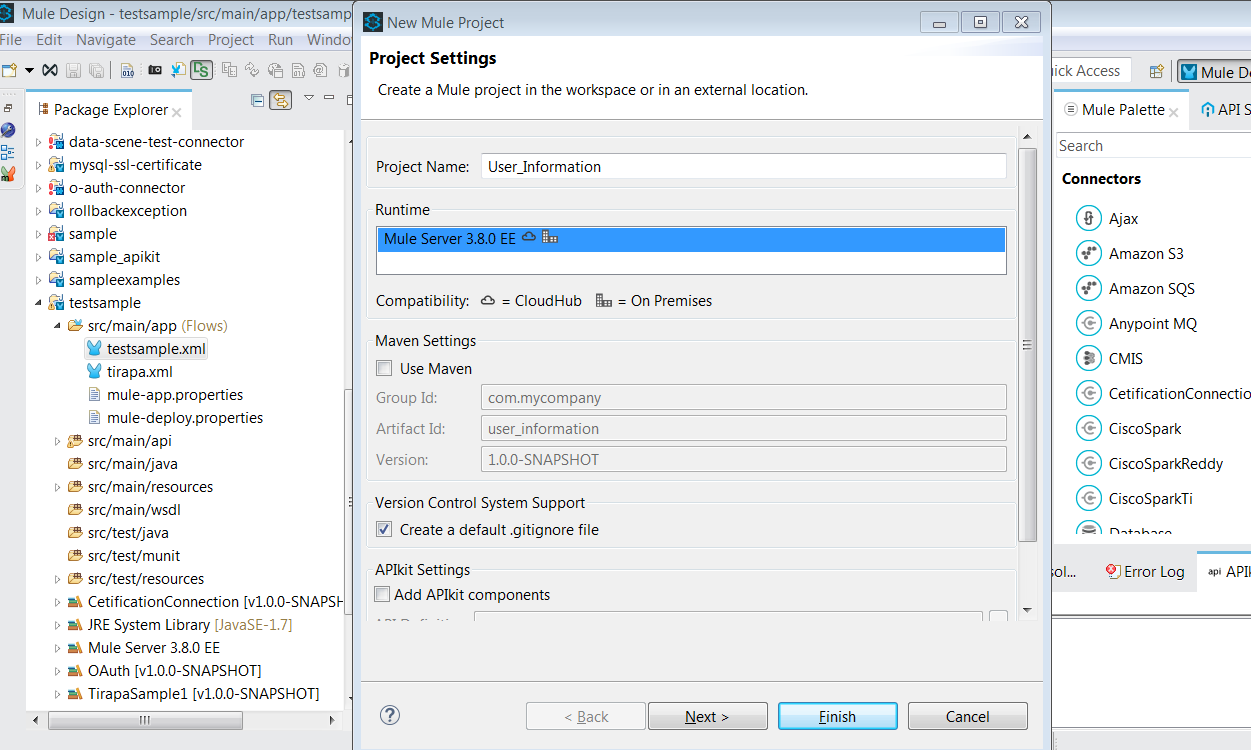
Task: Close the Package Explorer tab
Action: (177, 112)
